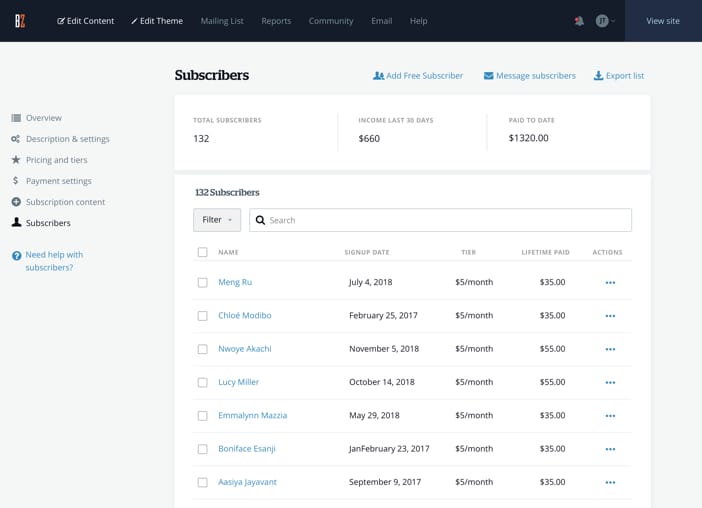Open Mailing List in top navigation
This screenshot has width=702, height=508.
(222, 21)
